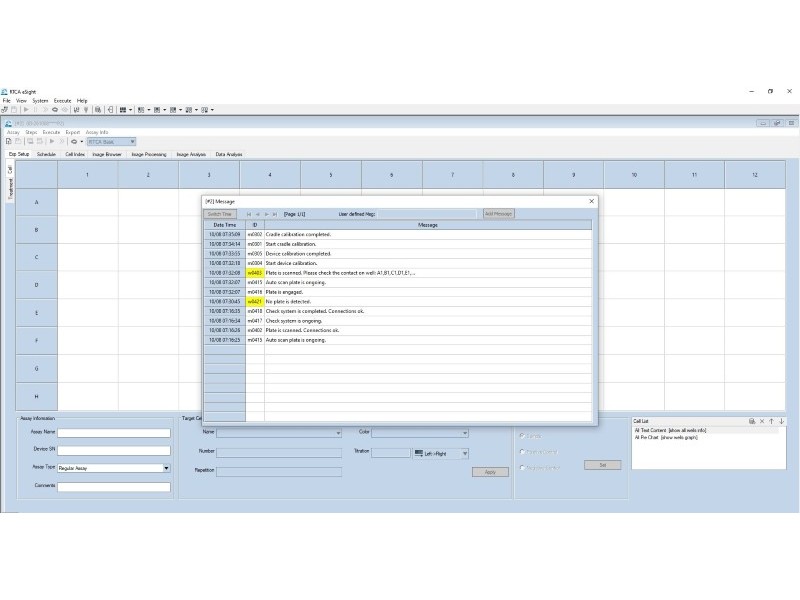Click the move down arrow in Cell List
This screenshot has height=600, width=800.
tap(781, 421)
